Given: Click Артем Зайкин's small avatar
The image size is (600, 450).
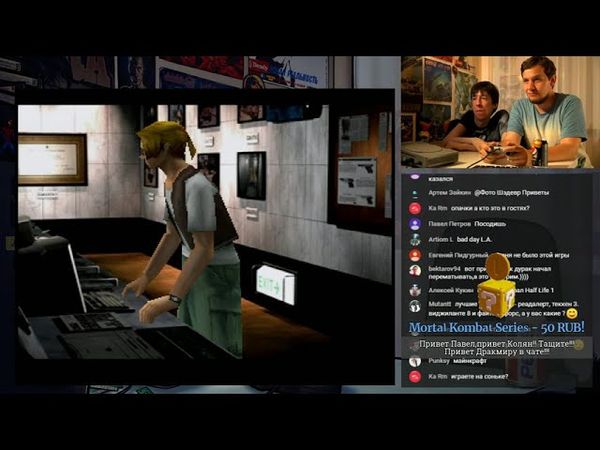Looking at the screenshot, I should (x=415, y=193).
